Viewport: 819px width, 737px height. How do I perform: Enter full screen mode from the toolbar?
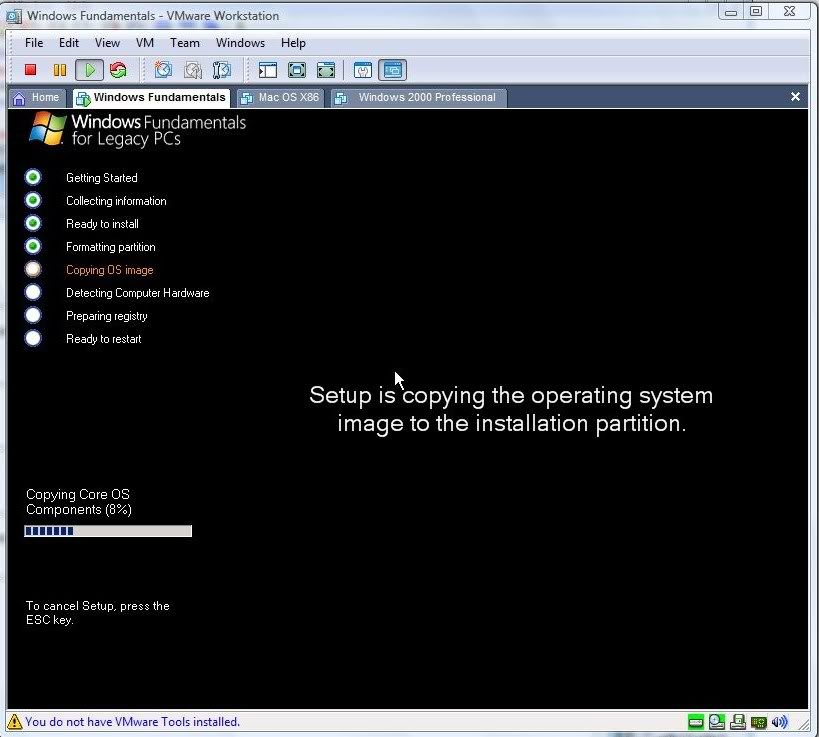click(x=297, y=70)
